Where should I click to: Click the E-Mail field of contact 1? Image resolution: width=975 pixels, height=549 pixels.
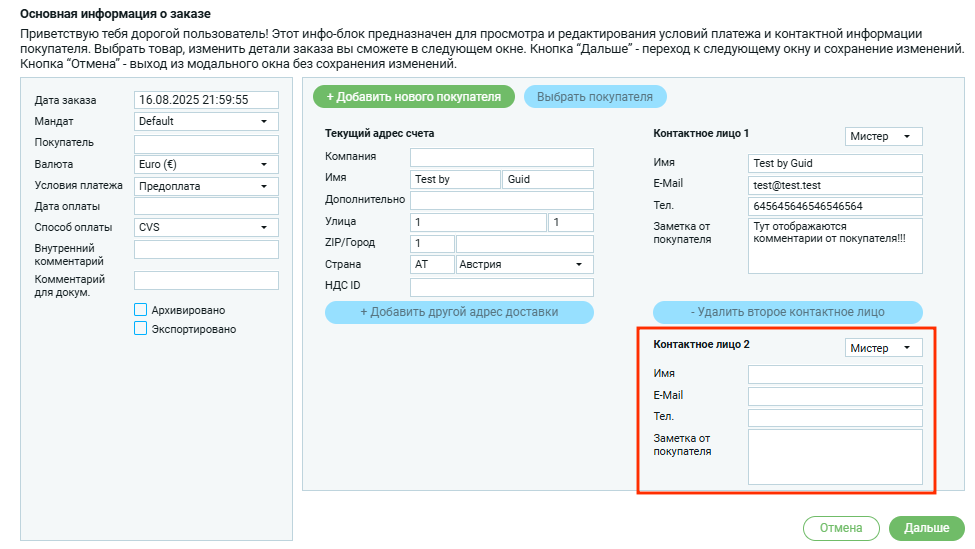click(835, 185)
